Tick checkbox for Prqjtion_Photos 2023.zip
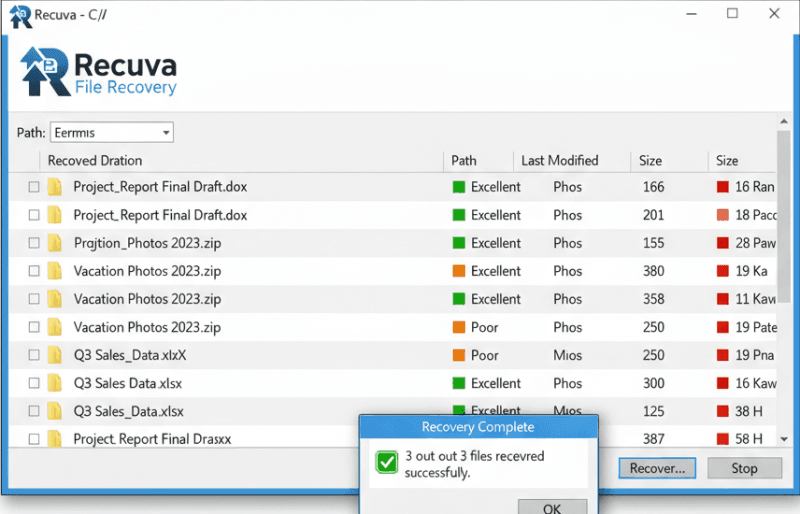This screenshot has width=800, height=514. point(34,243)
